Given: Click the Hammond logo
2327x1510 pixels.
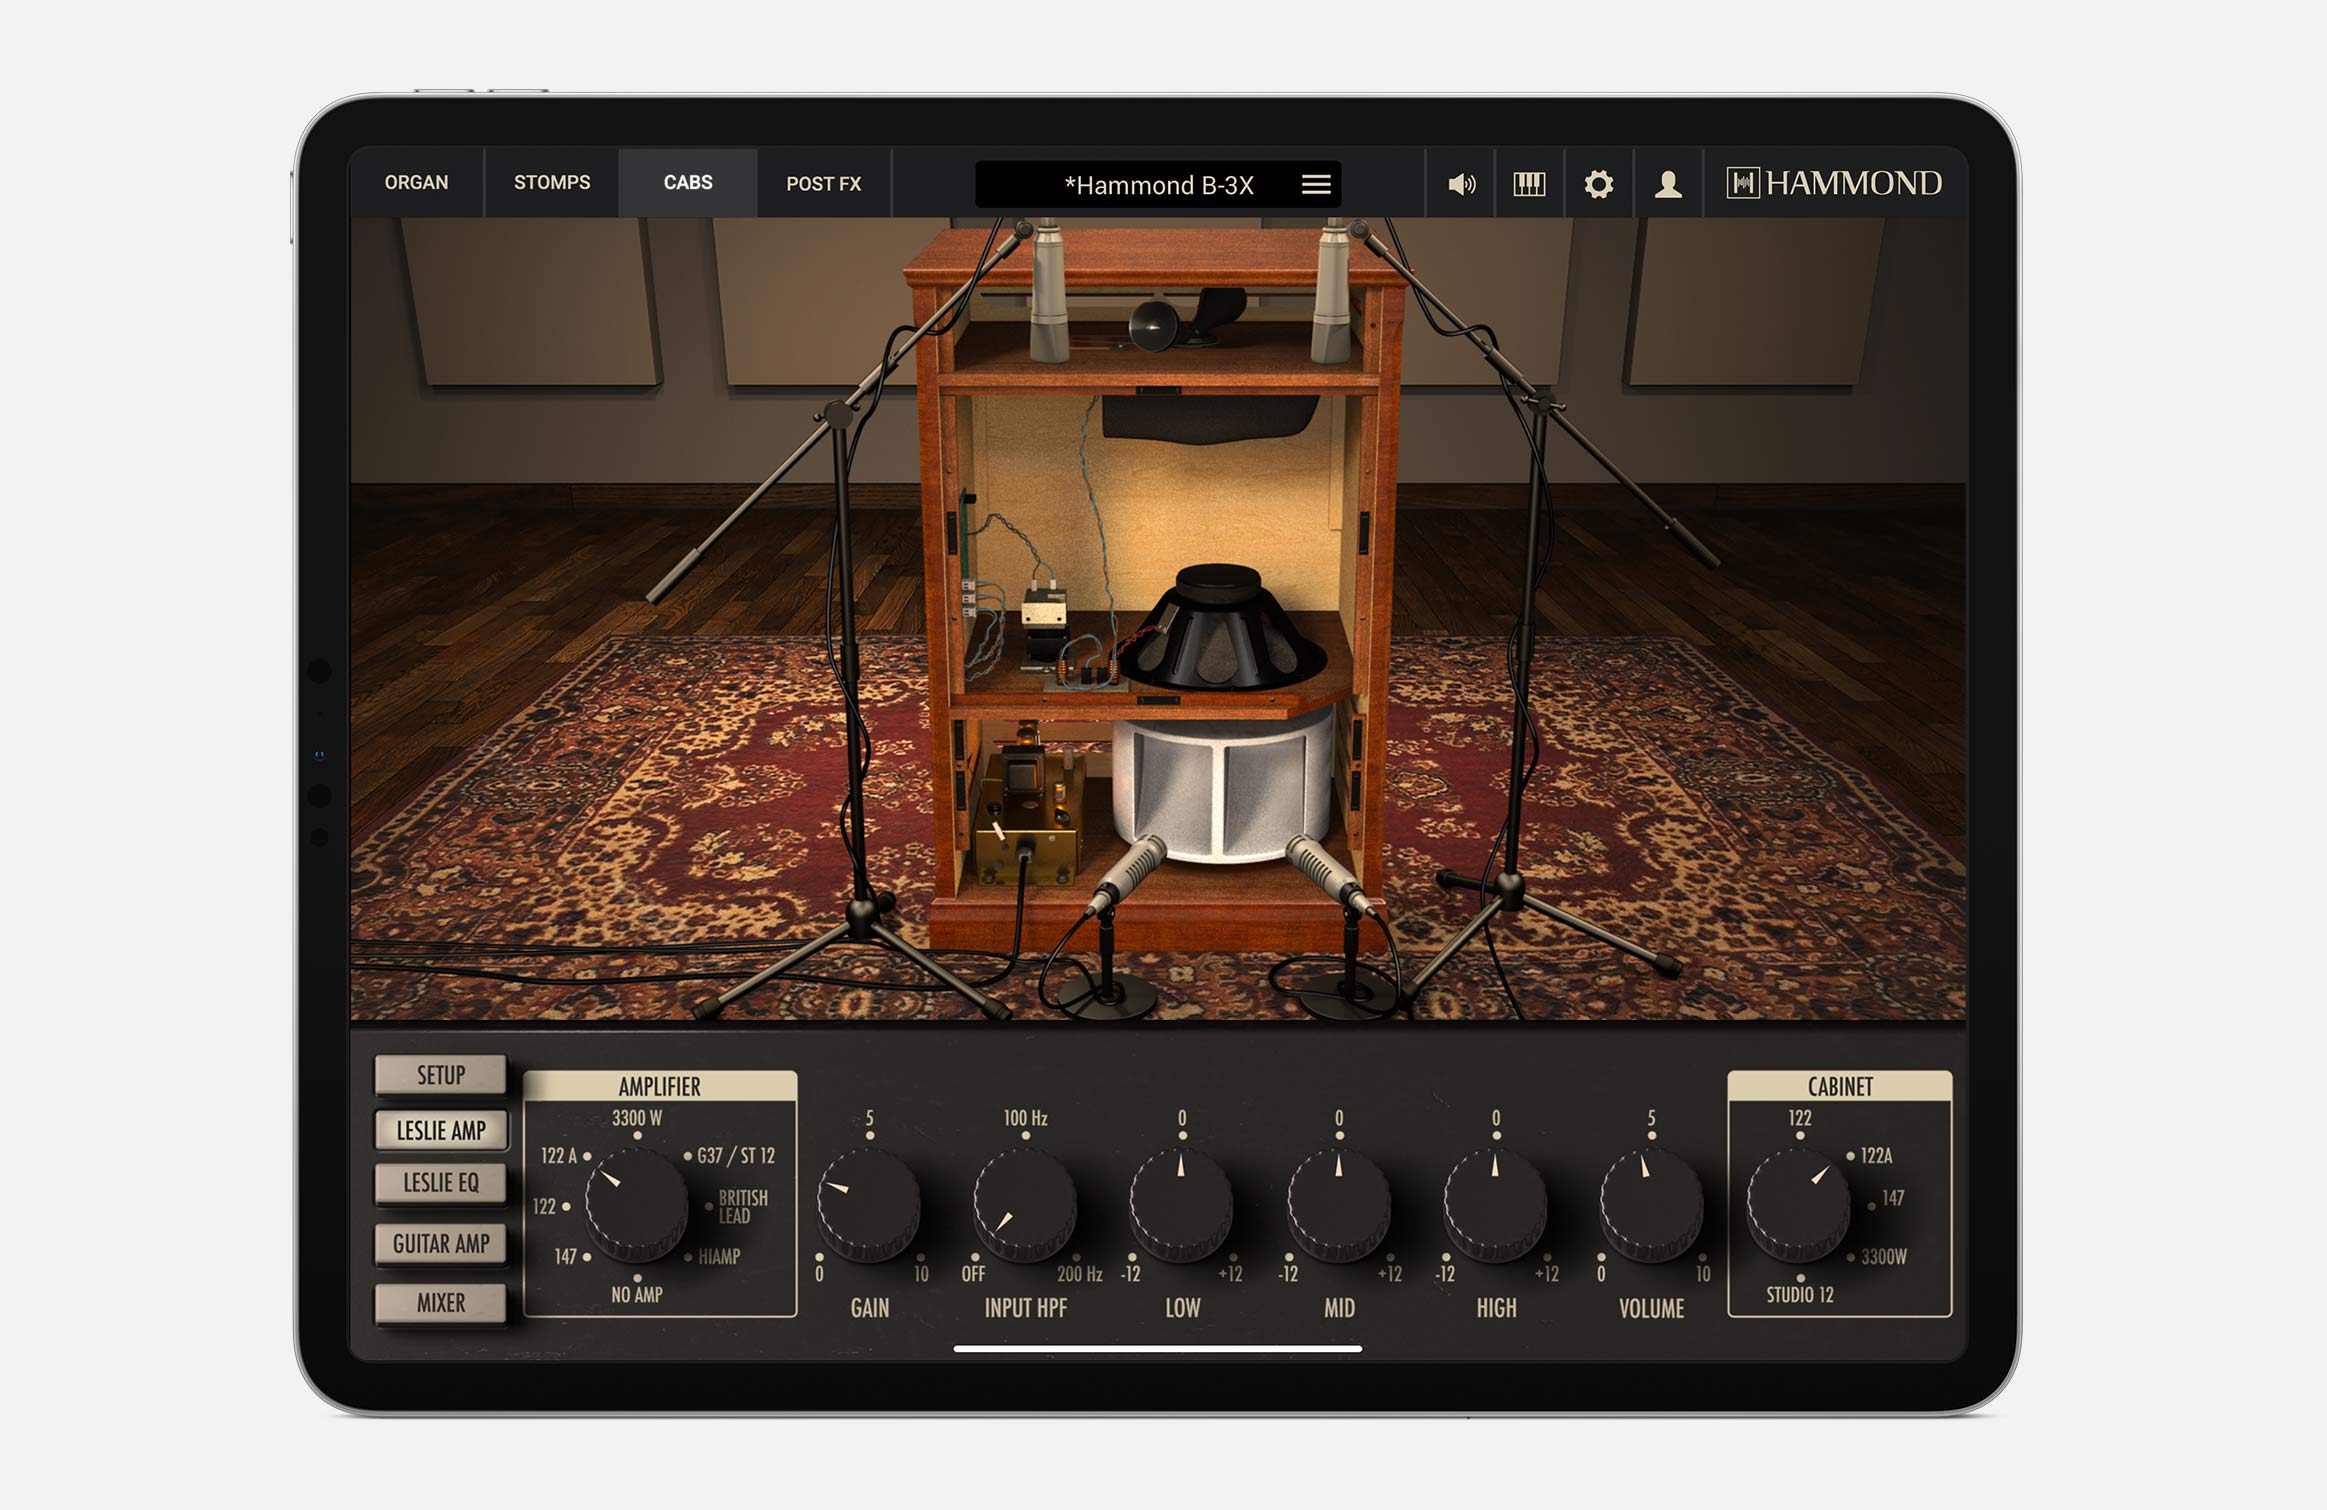Looking at the screenshot, I should [1834, 183].
